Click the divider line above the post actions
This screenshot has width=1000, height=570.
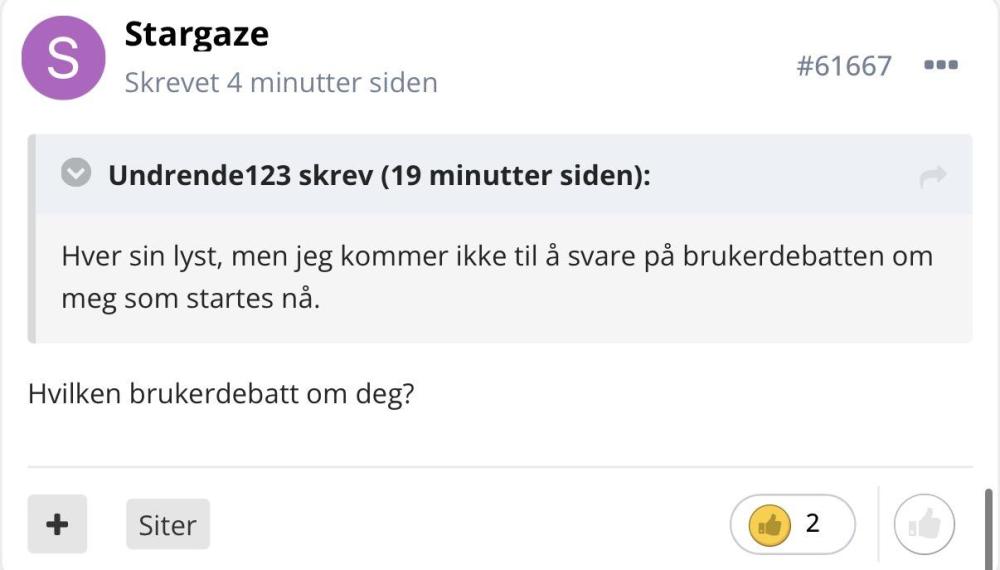(500, 467)
